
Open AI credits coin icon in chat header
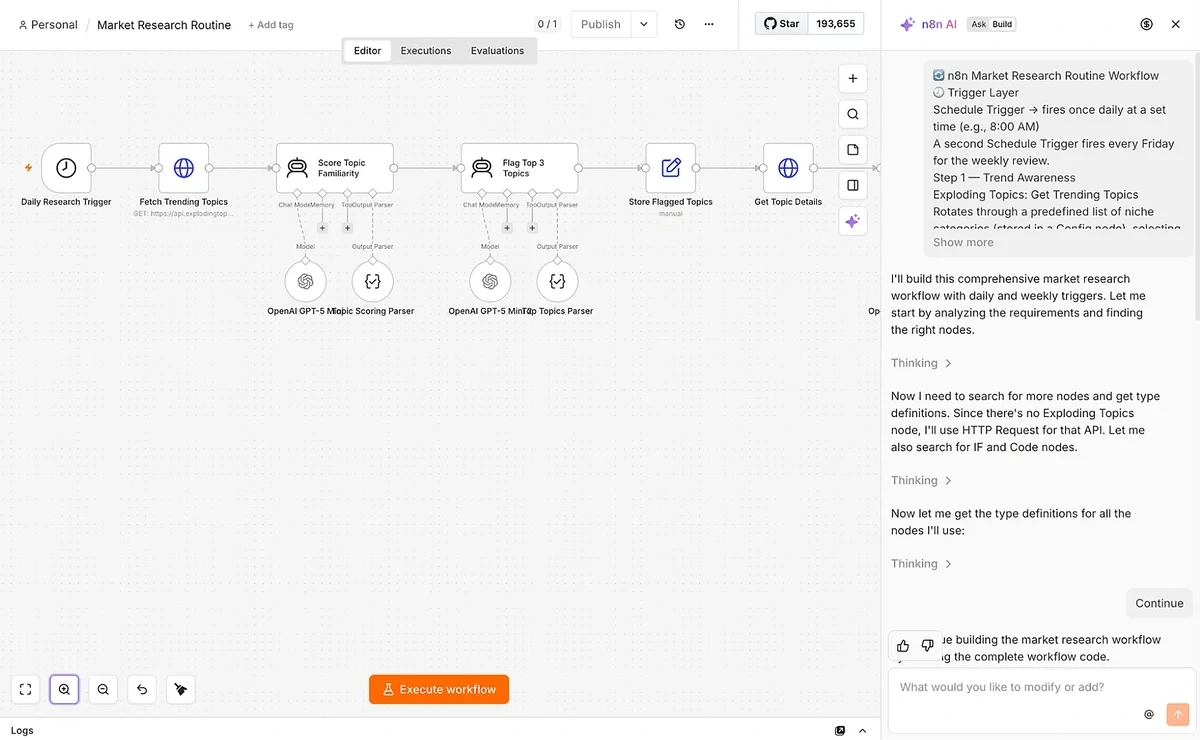(x=1147, y=24)
